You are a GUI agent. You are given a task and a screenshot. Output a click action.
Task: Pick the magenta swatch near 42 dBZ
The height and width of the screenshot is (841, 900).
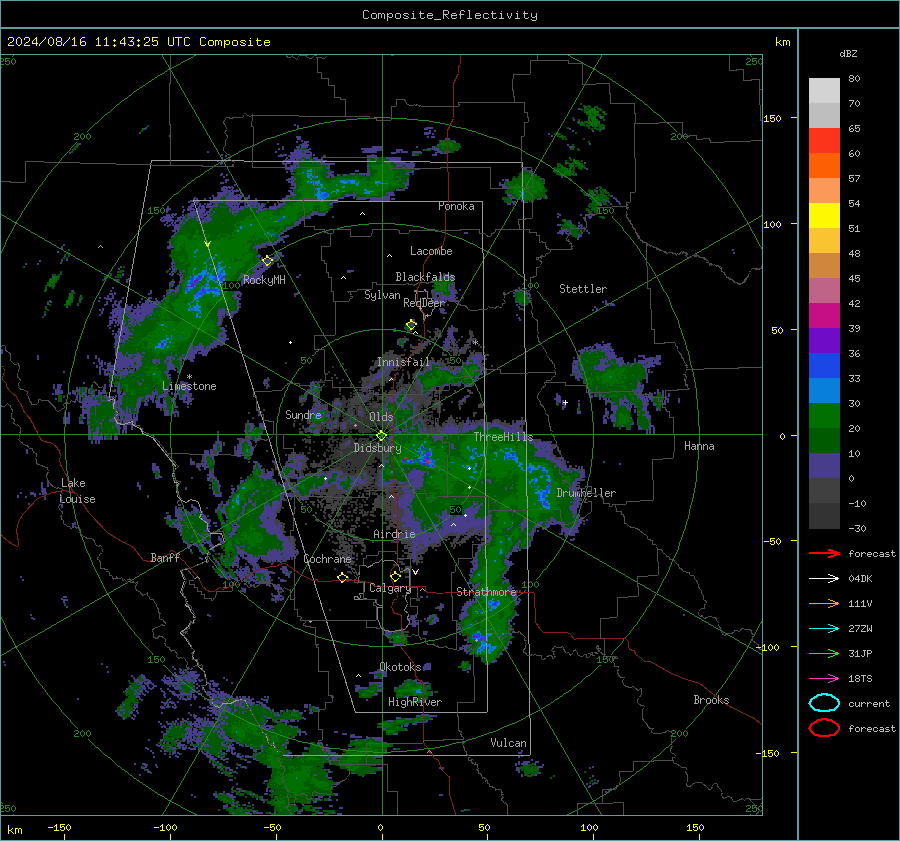coord(824,315)
